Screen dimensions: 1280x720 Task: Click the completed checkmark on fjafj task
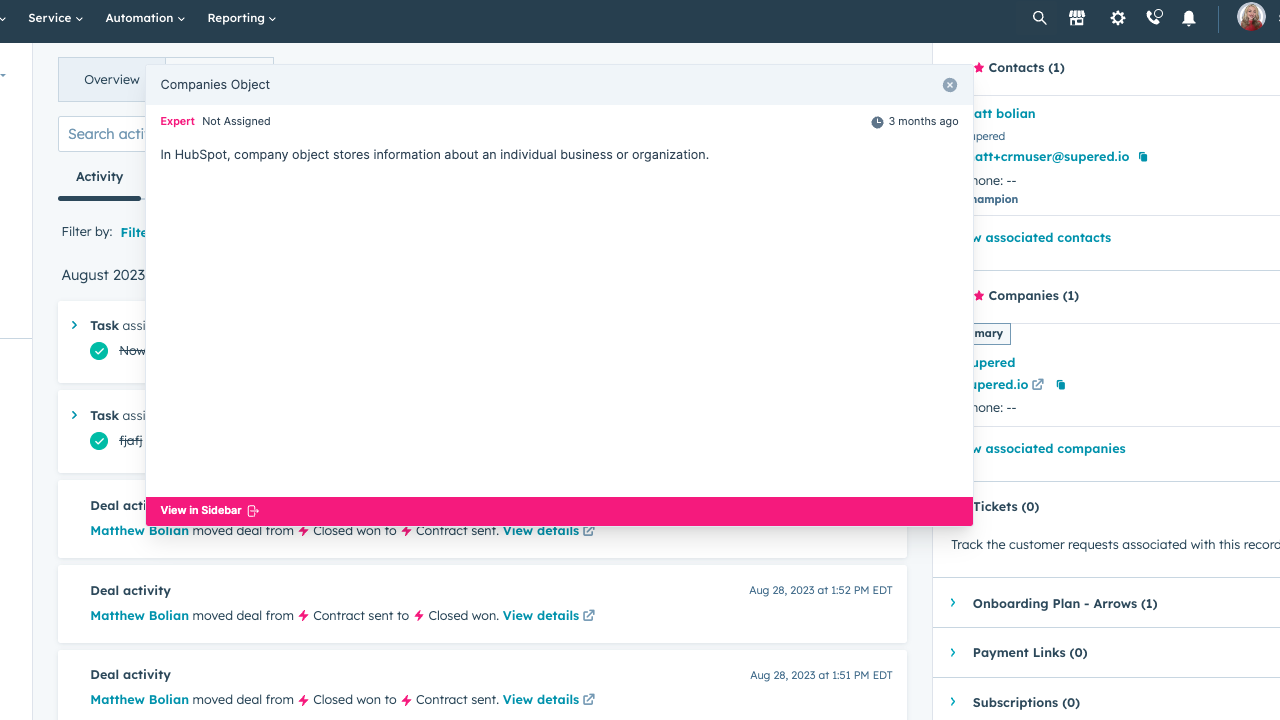point(99,441)
